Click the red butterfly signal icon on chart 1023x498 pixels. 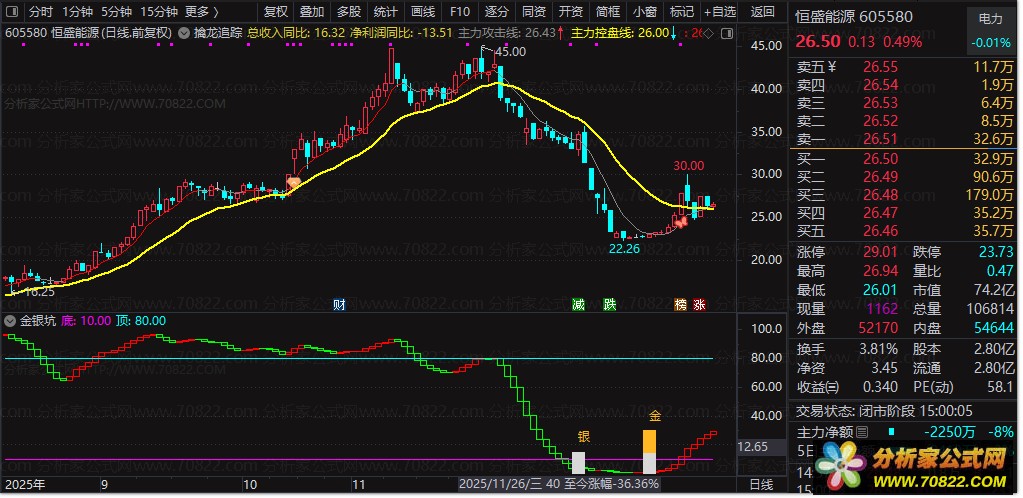[680, 222]
